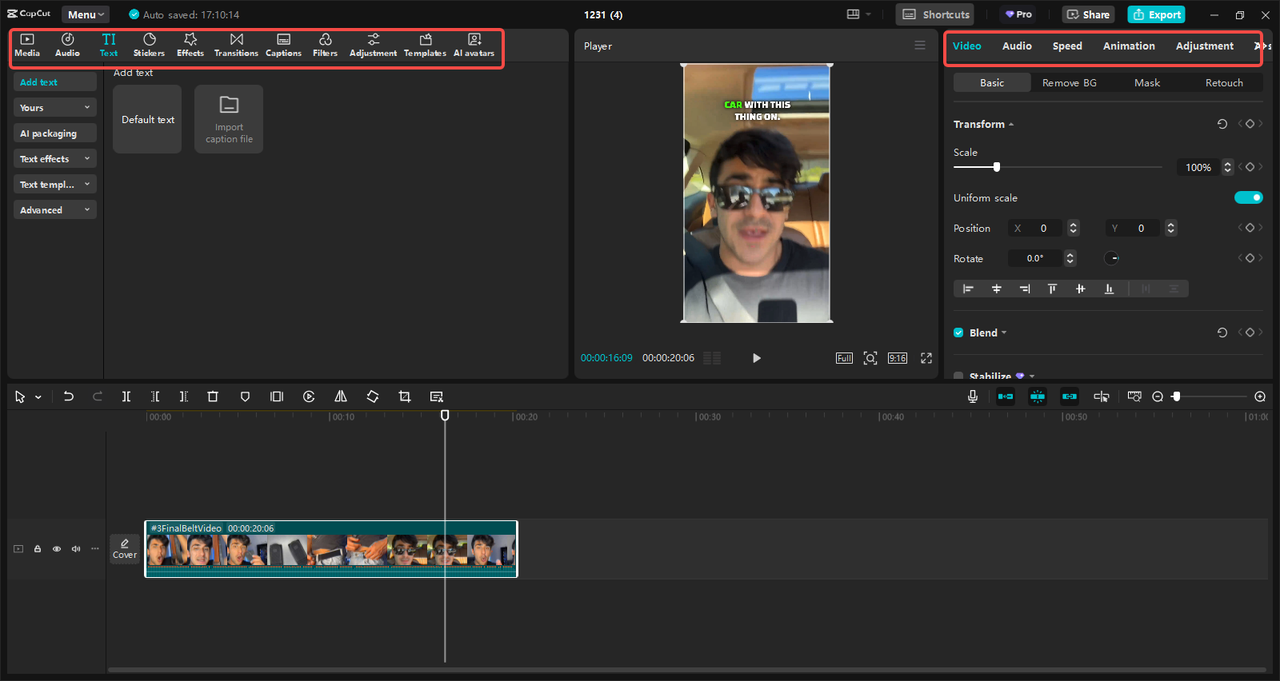
Task: Collapse the Transform section
Action: coord(1011,124)
